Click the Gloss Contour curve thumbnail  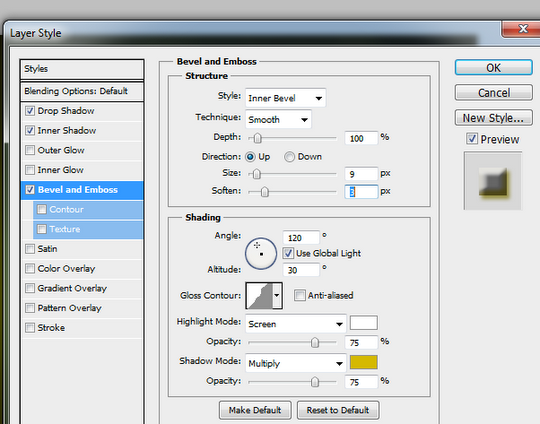point(259,296)
